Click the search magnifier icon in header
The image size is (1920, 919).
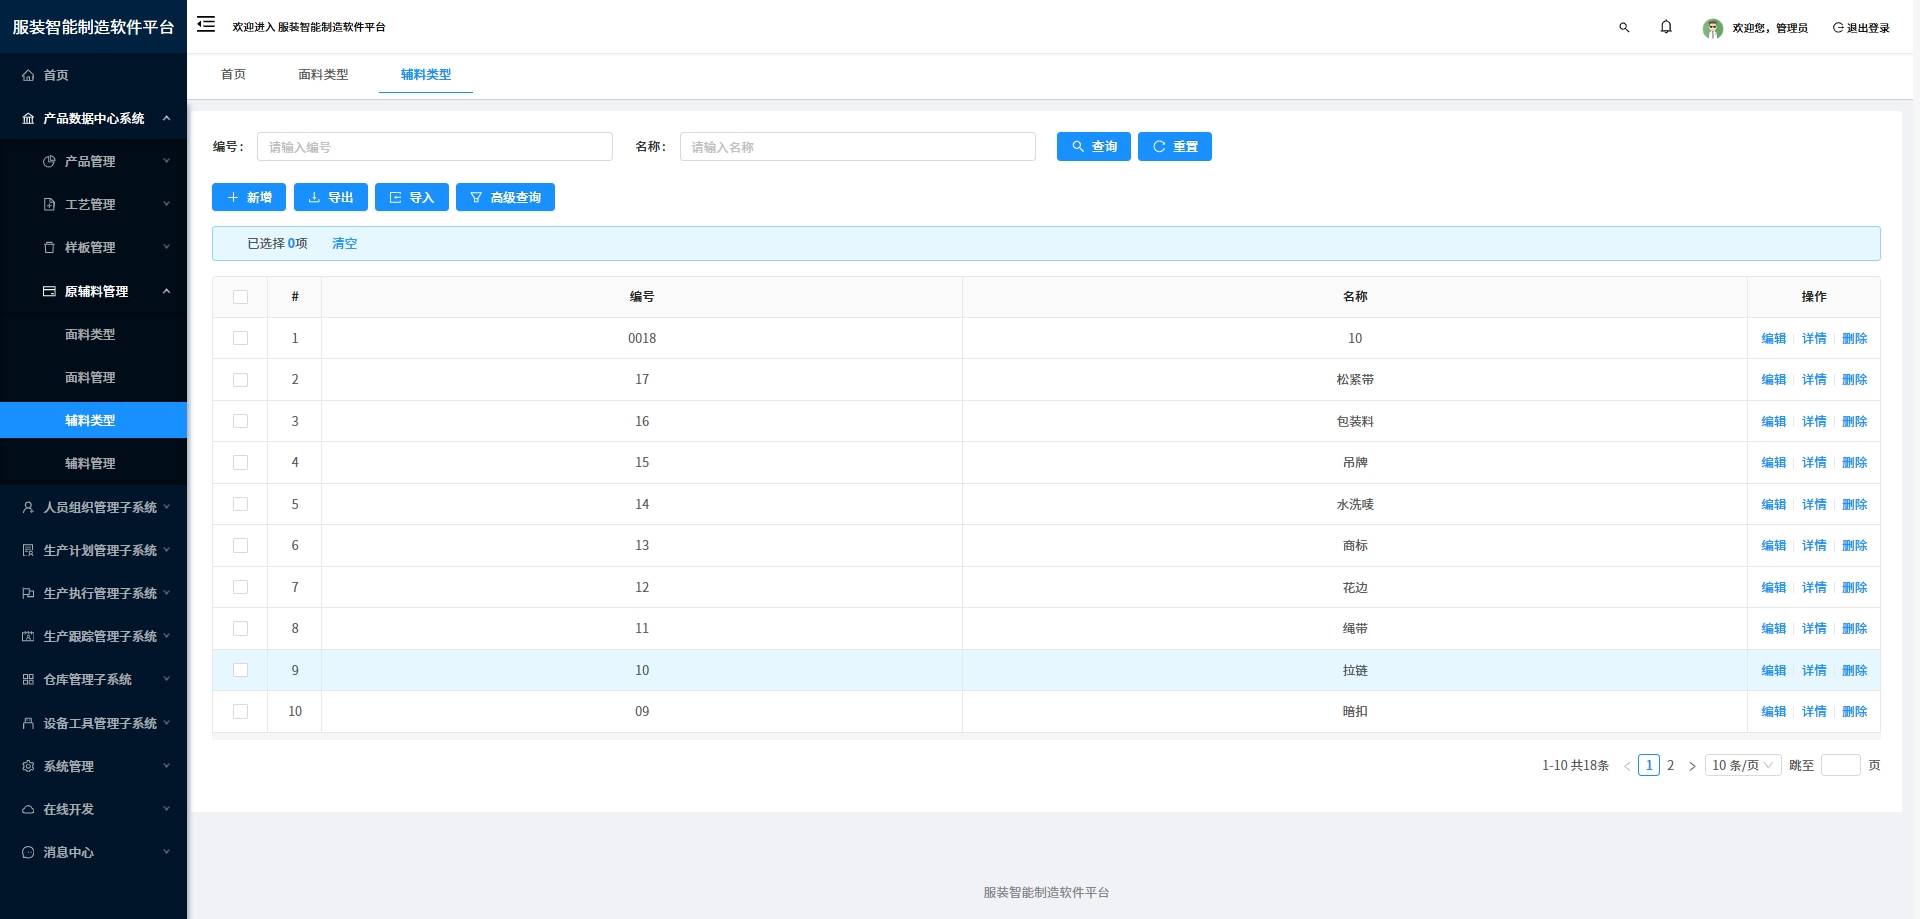pyautogui.click(x=1624, y=28)
